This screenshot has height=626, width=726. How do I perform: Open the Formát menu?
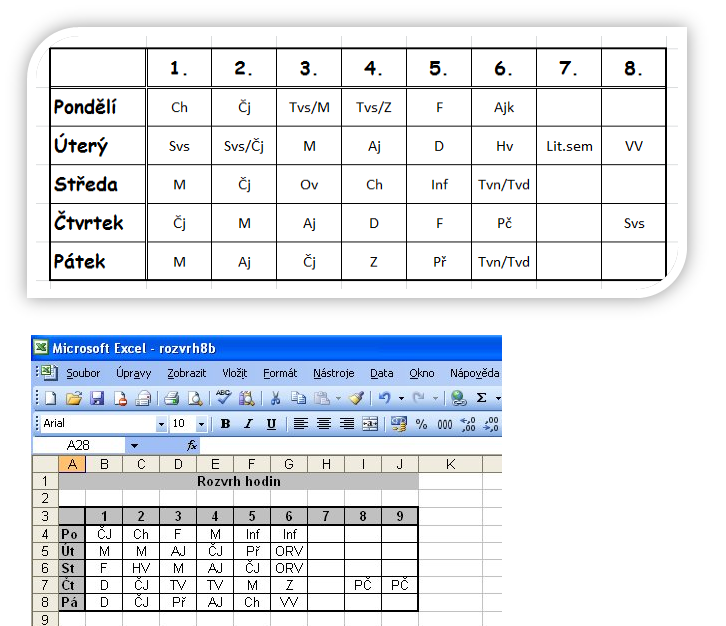(x=280, y=373)
